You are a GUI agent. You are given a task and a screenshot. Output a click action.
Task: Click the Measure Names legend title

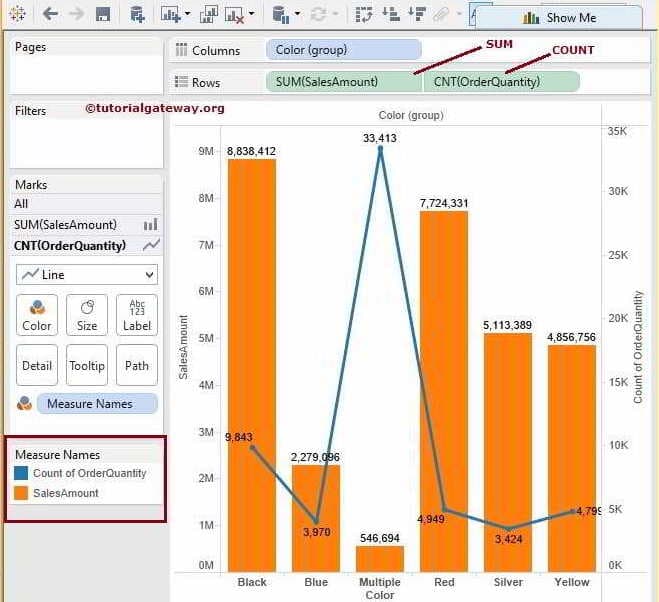point(58,454)
